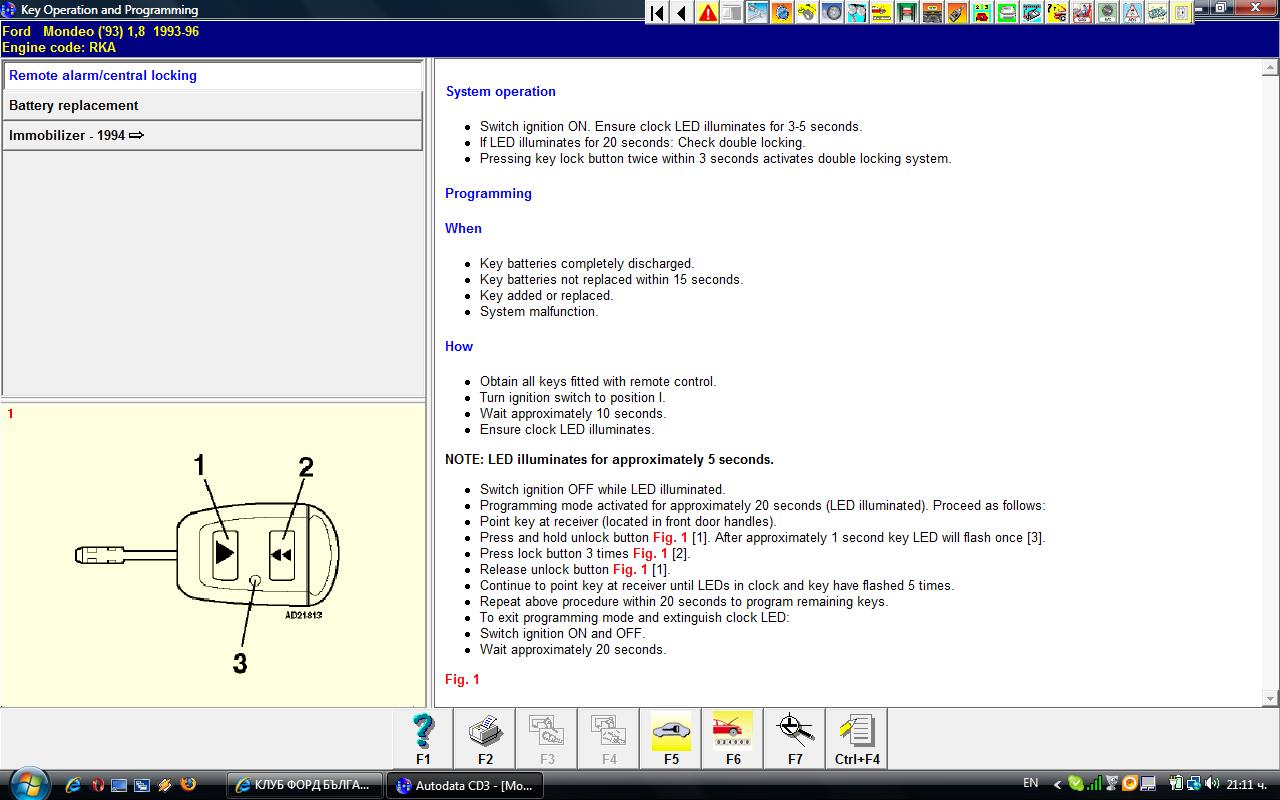Image resolution: width=1280 pixels, height=800 pixels.
Task: Launch Firefox from quick launch
Action: click(187, 785)
